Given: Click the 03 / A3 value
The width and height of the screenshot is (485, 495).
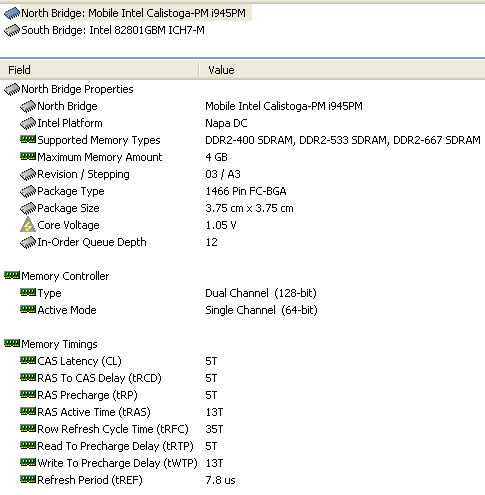Looking at the screenshot, I should tap(223, 174).
